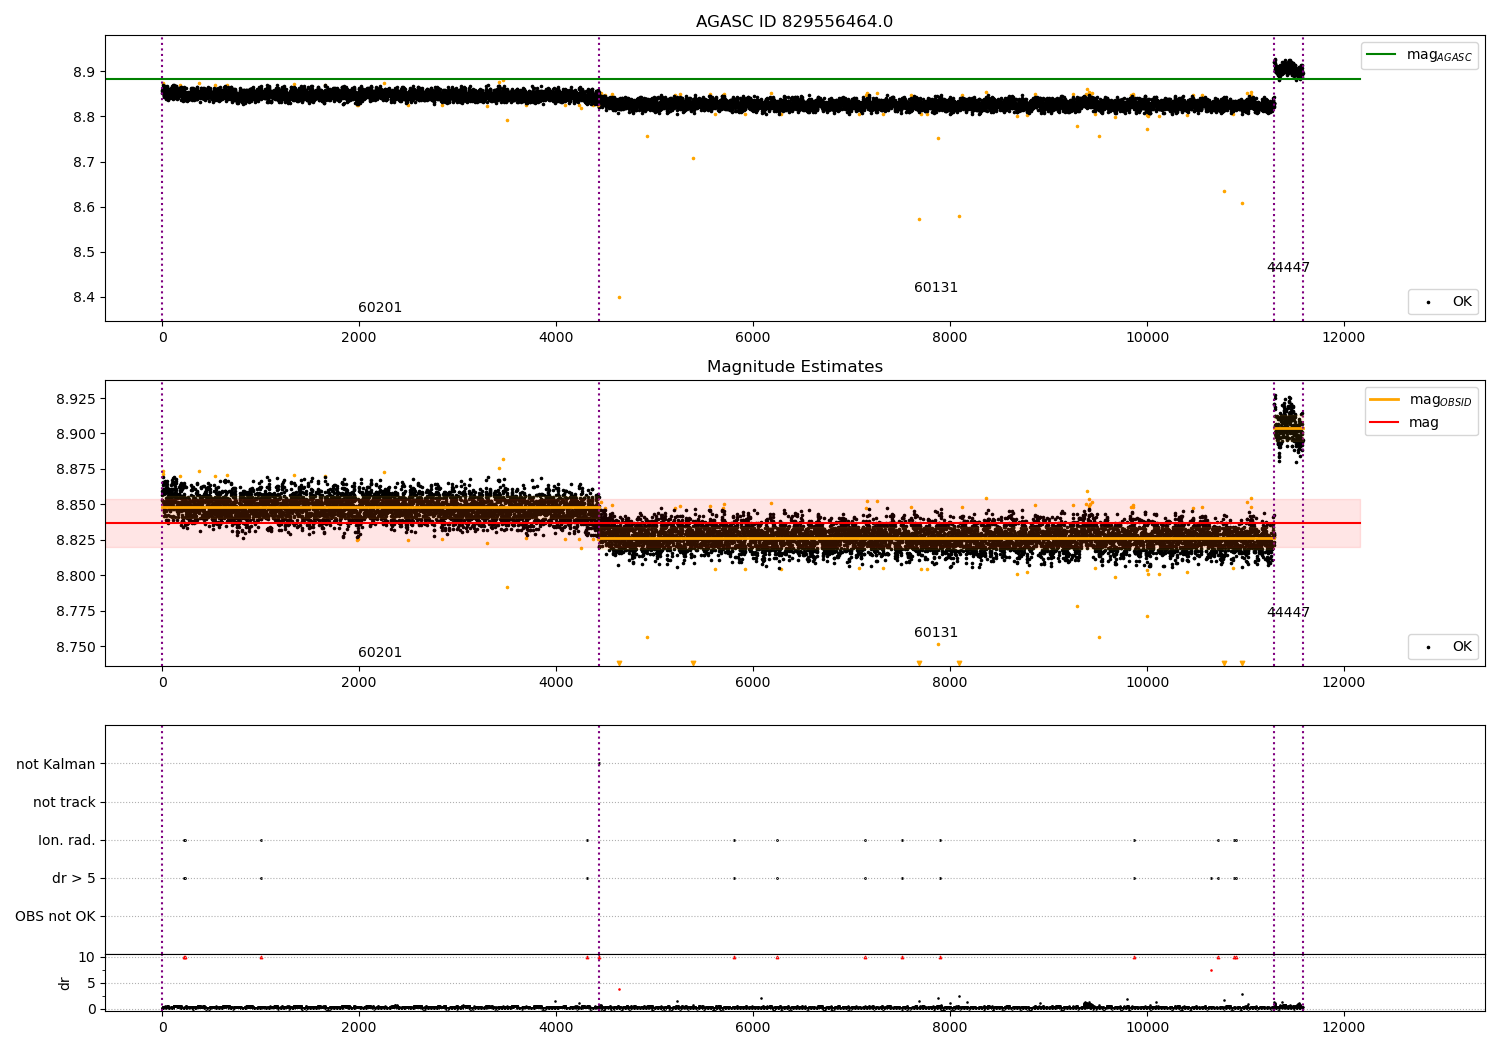This screenshot has width=1500, height=1050.
Task: Click the 'OK' legend in the top plot
Action: (x=1443, y=302)
